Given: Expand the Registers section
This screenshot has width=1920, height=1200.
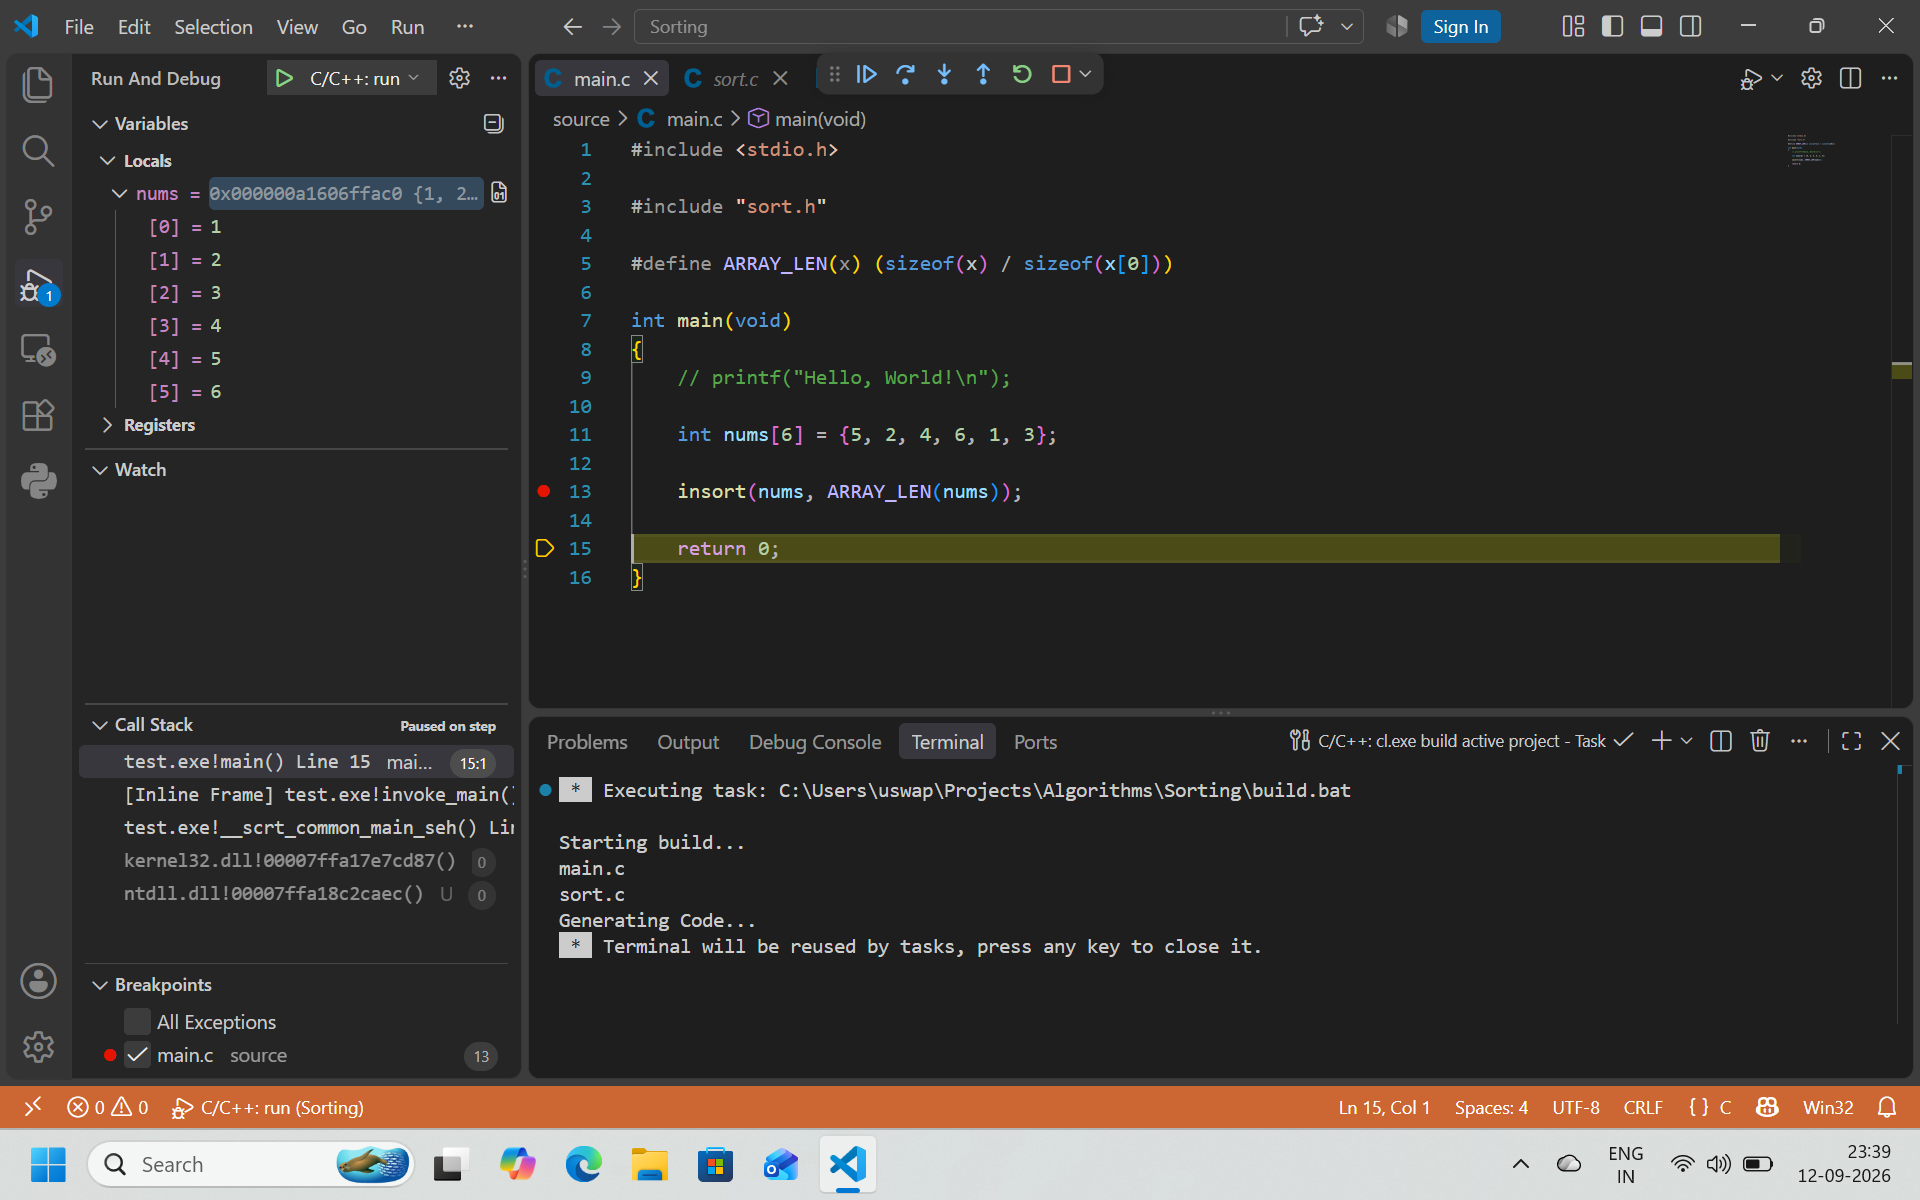Looking at the screenshot, I should coord(159,425).
